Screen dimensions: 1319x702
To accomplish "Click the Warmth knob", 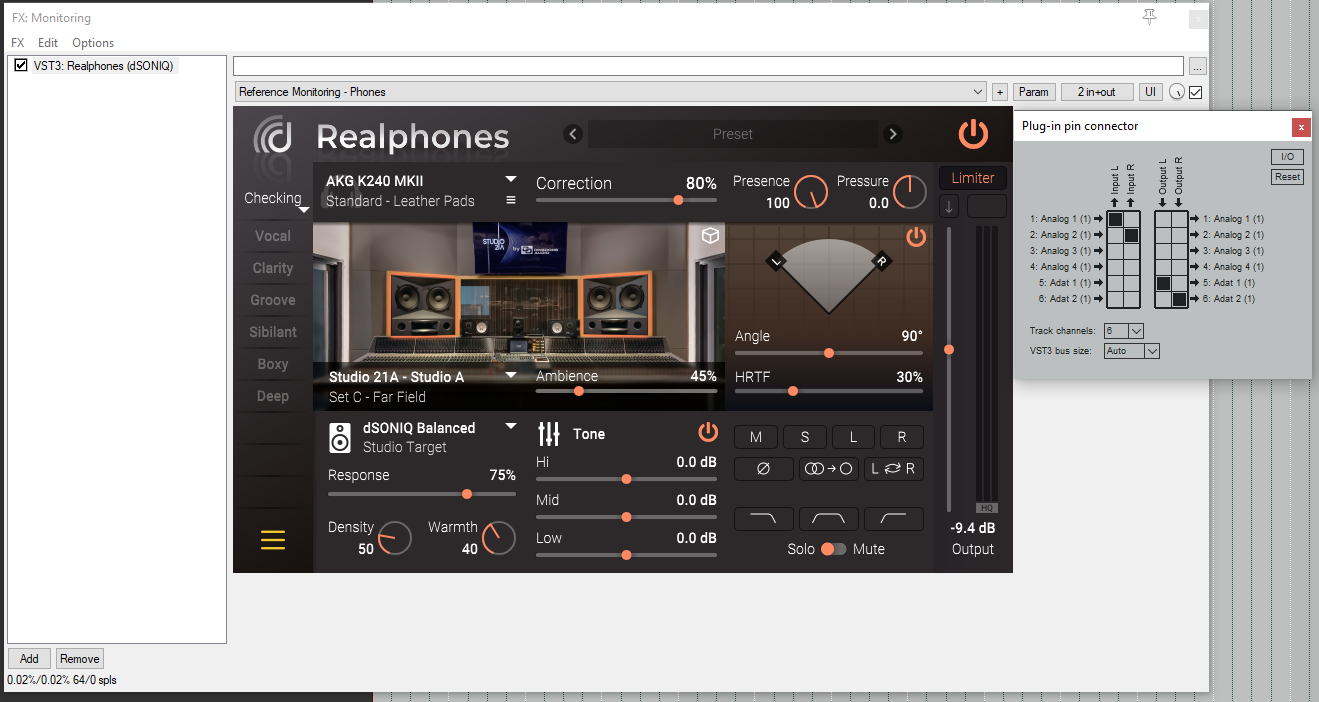I will click(498, 539).
